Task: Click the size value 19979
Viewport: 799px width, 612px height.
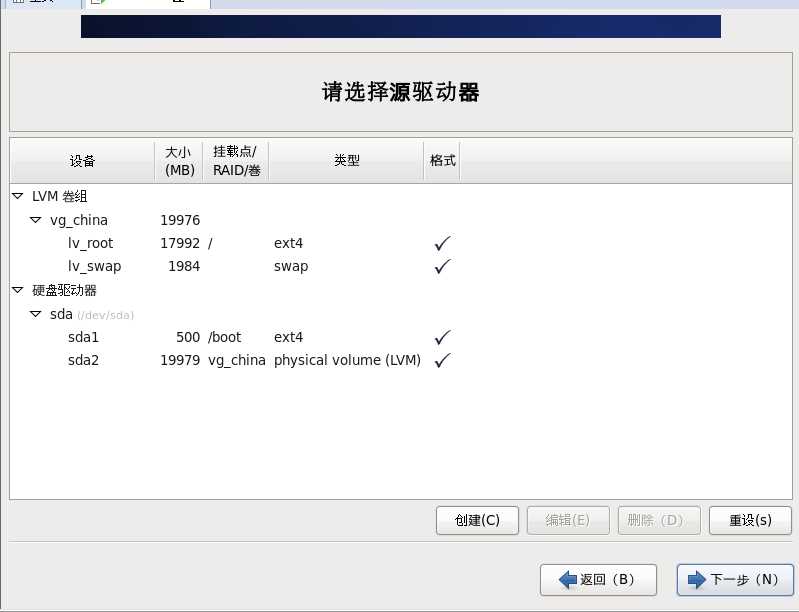Action: click(x=180, y=360)
